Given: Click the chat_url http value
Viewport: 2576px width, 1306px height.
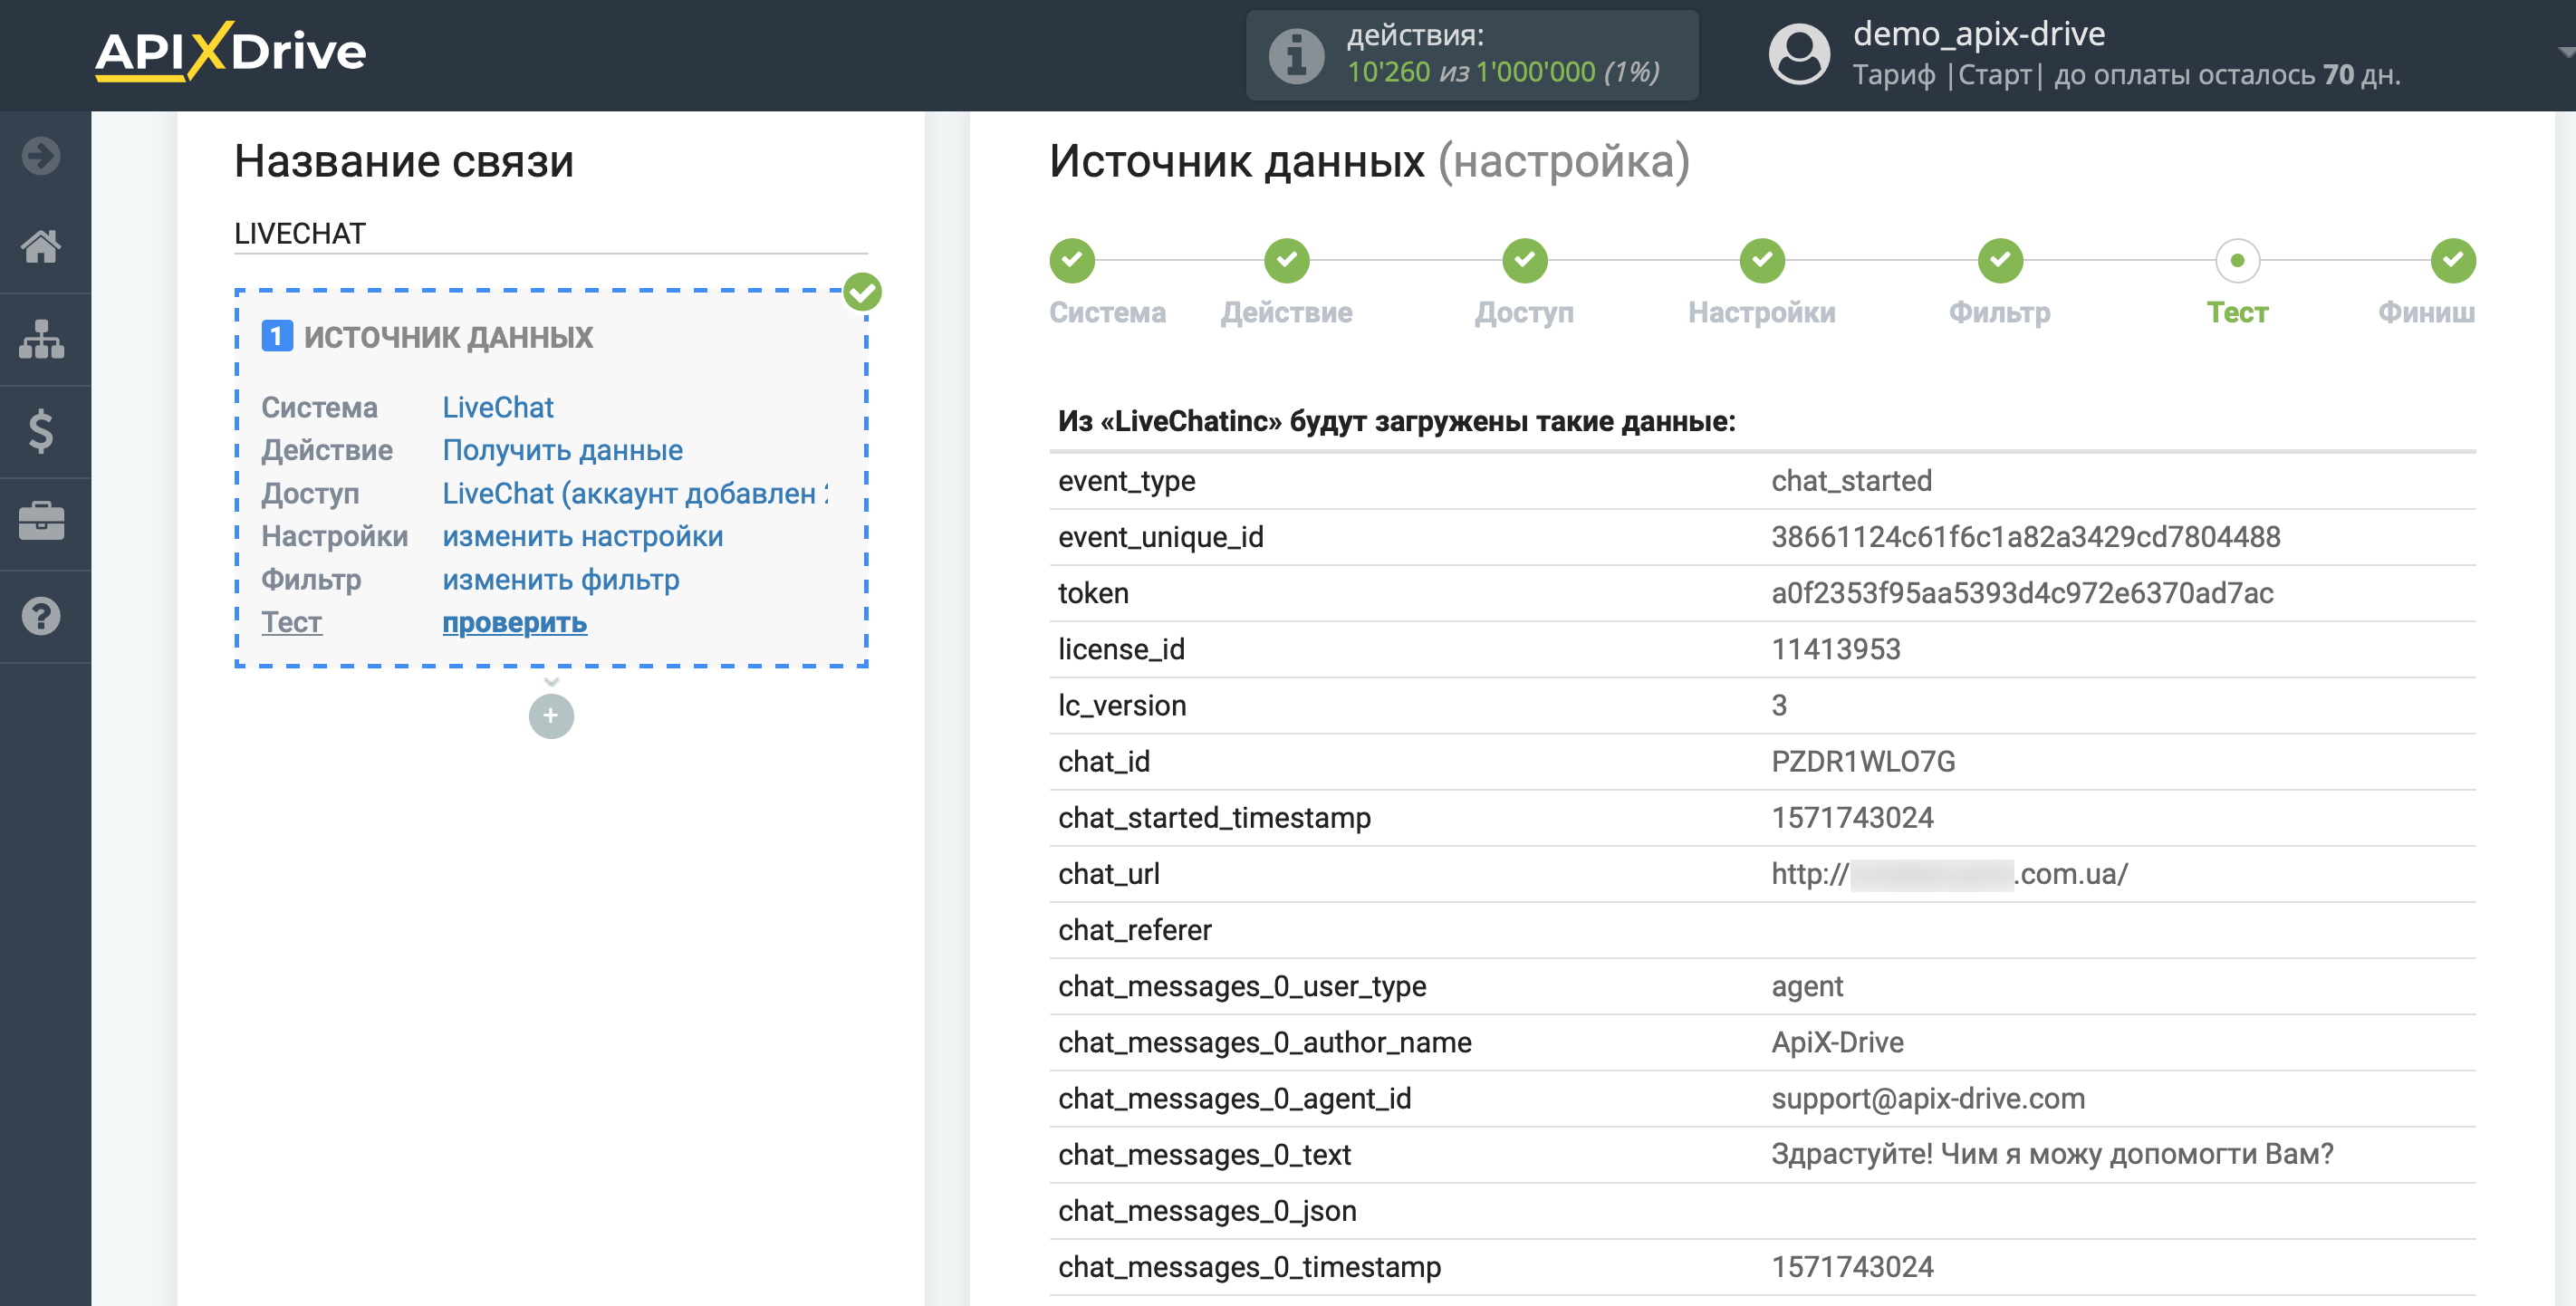Looking at the screenshot, I should (x=1949, y=874).
